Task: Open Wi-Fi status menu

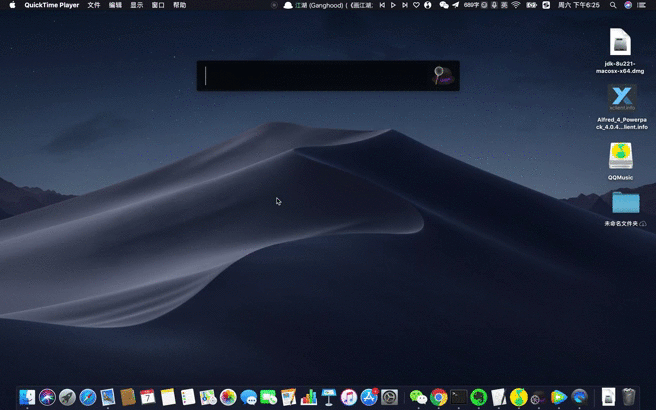Action: [x=516, y=5]
